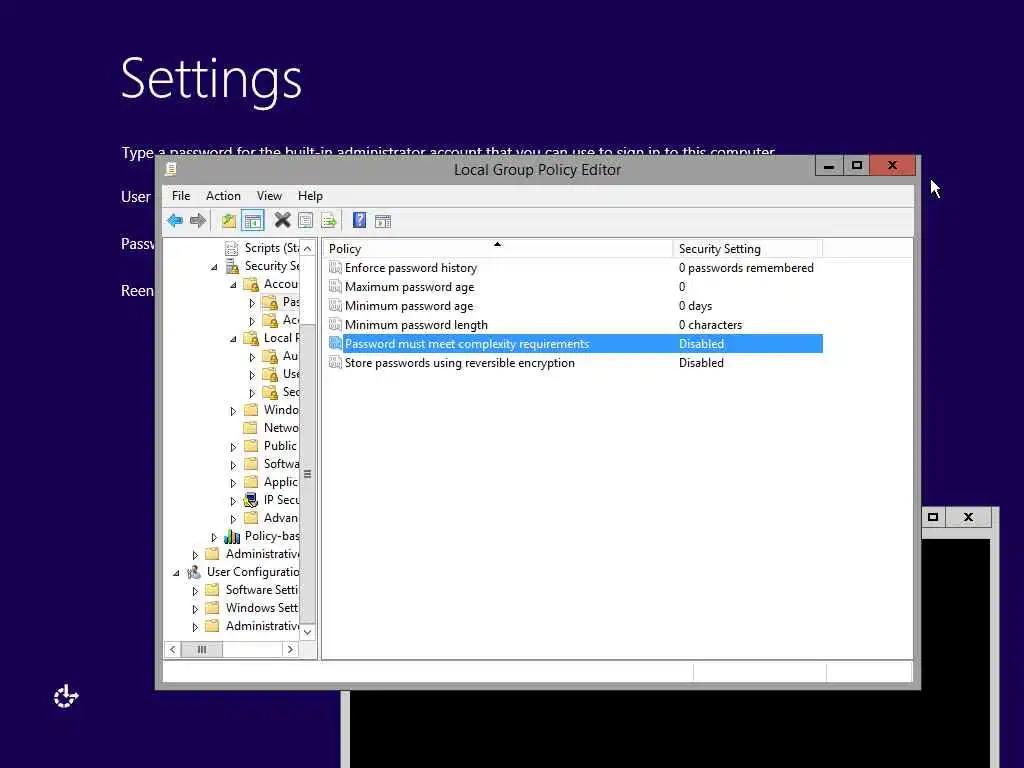Click the Up One Level folder icon
This screenshot has width=1024, height=768.
(x=229, y=221)
